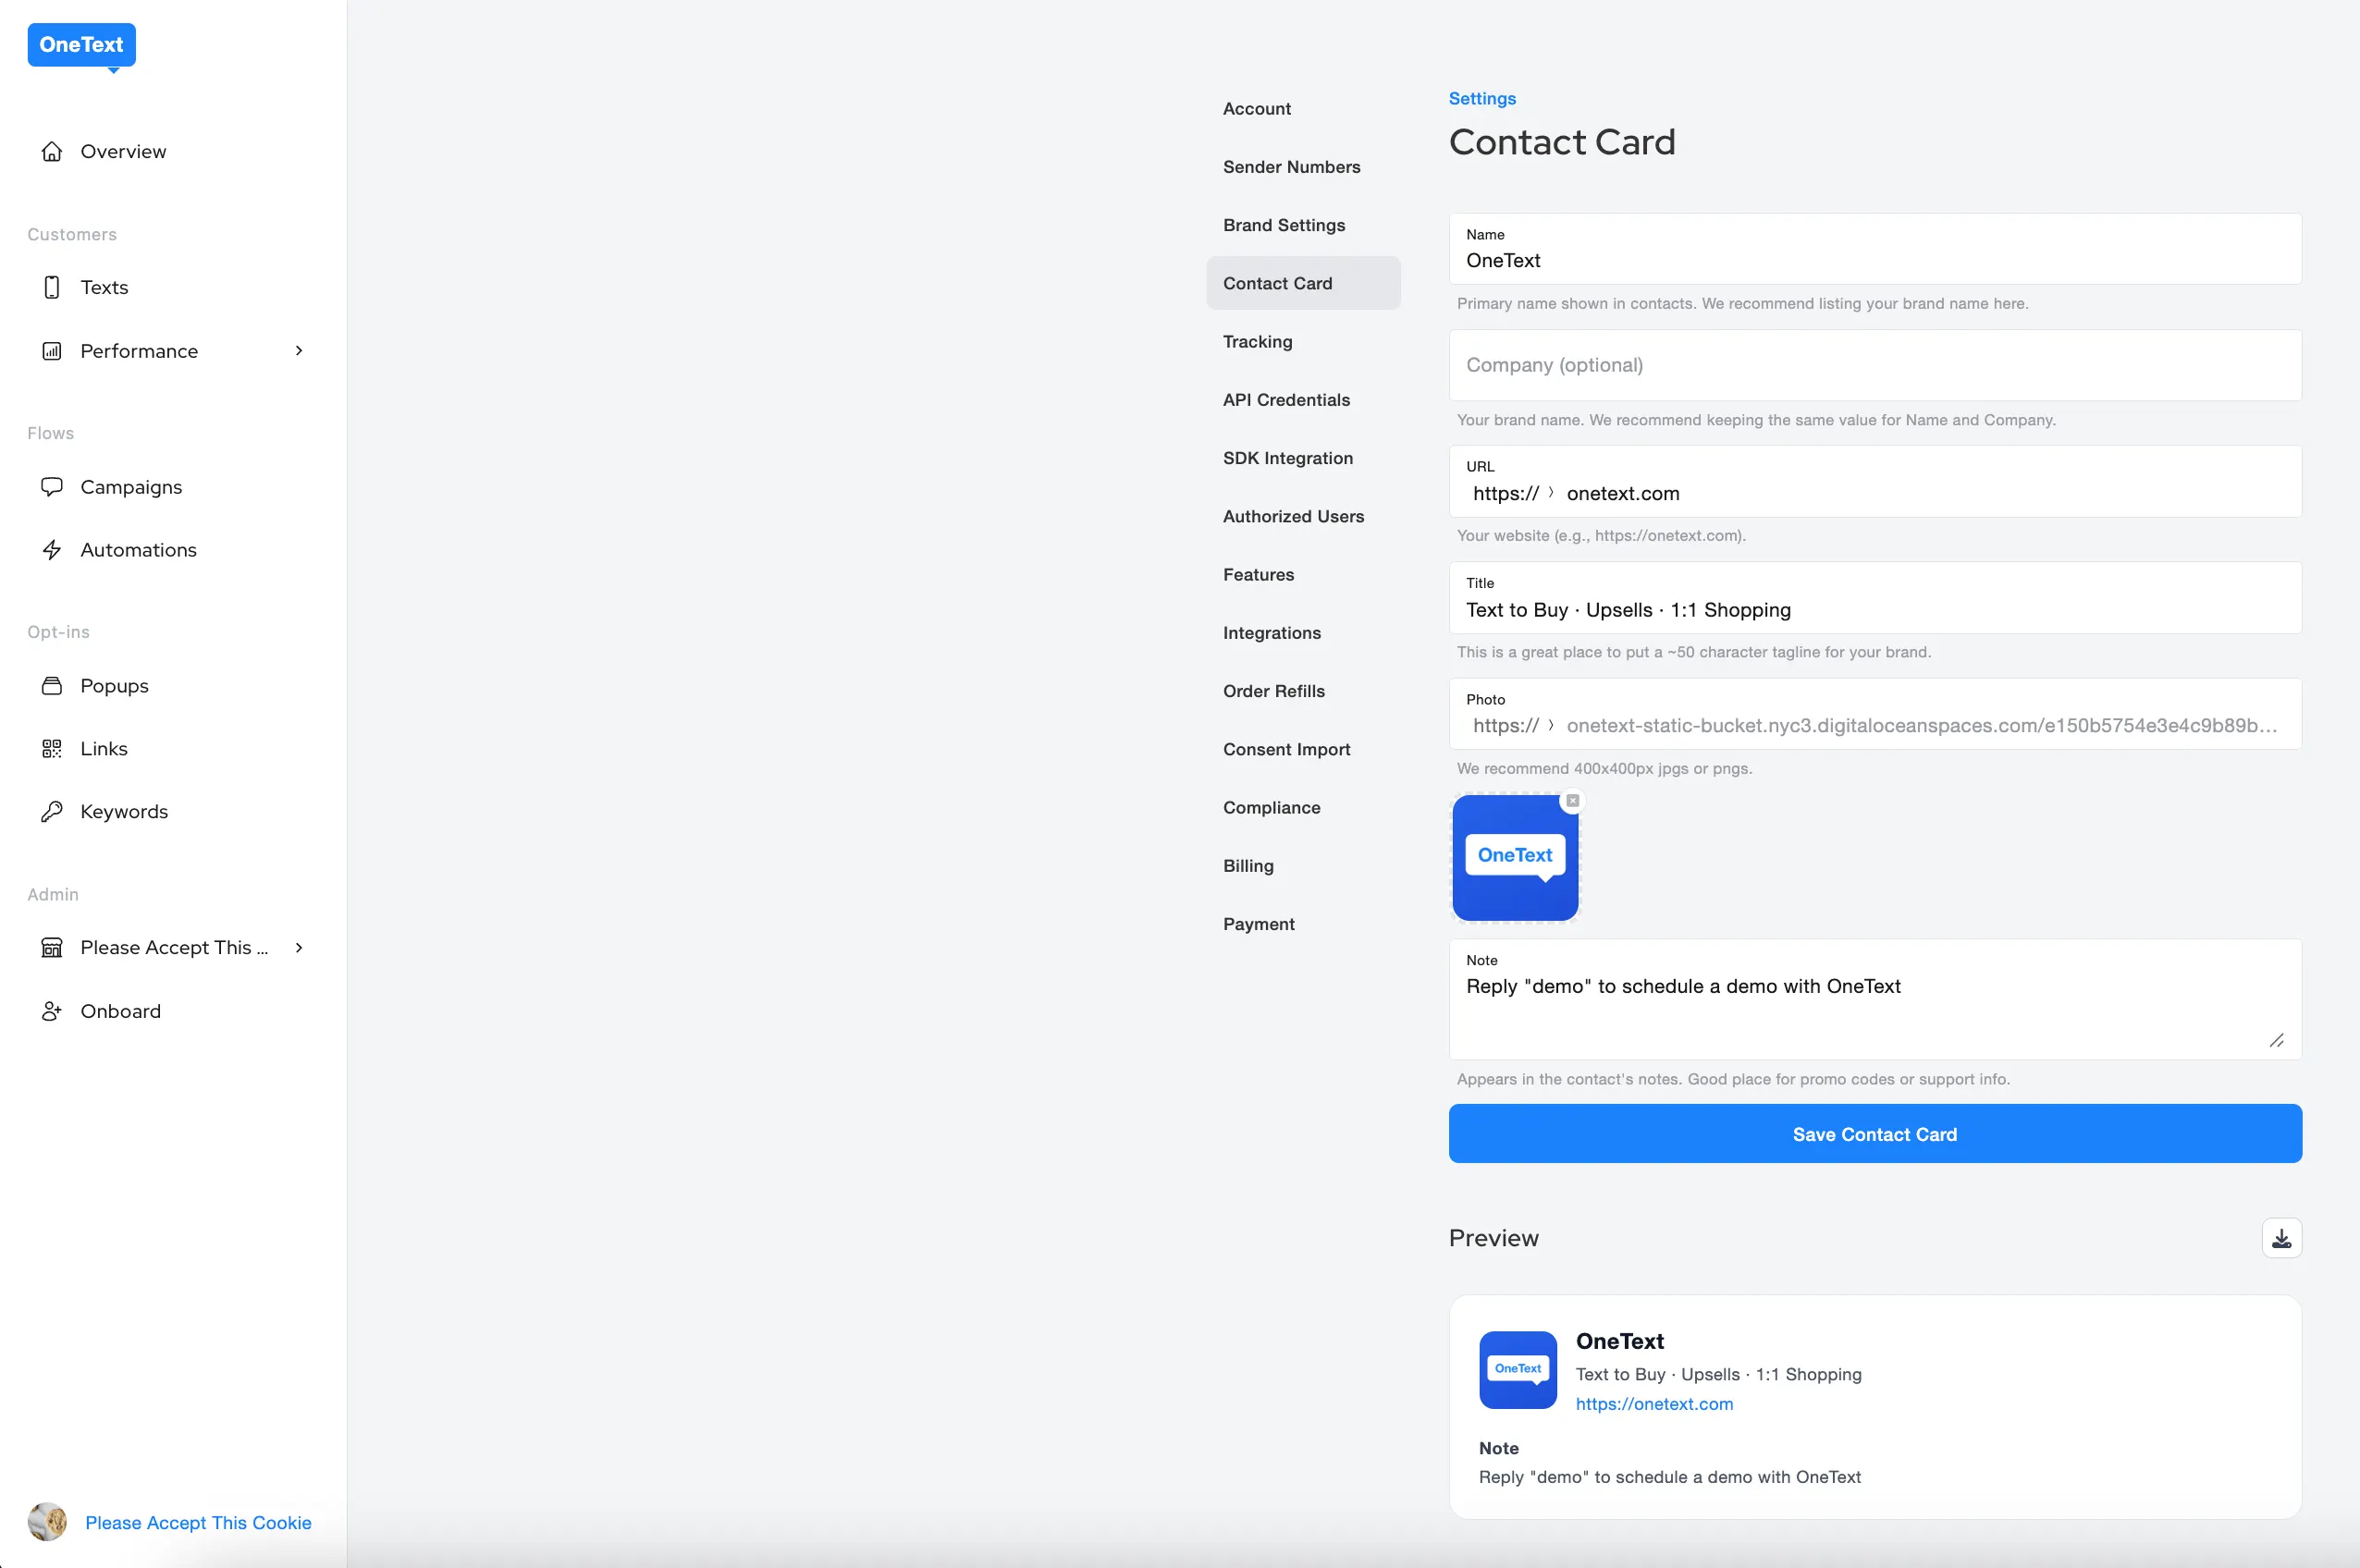Viewport: 2360px width, 1568px height.
Task: Open the API Credentials settings
Action: pos(1286,400)
